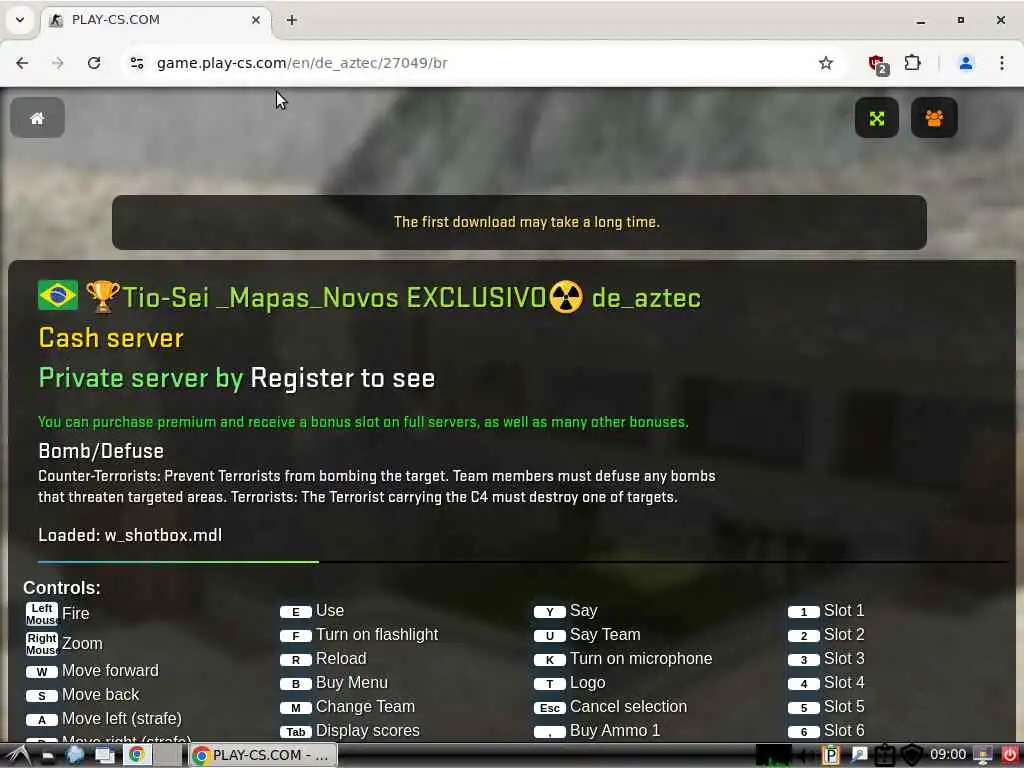The image size is (1024, 768).
Task: Click the home icon button
Action: coord(37,118)
